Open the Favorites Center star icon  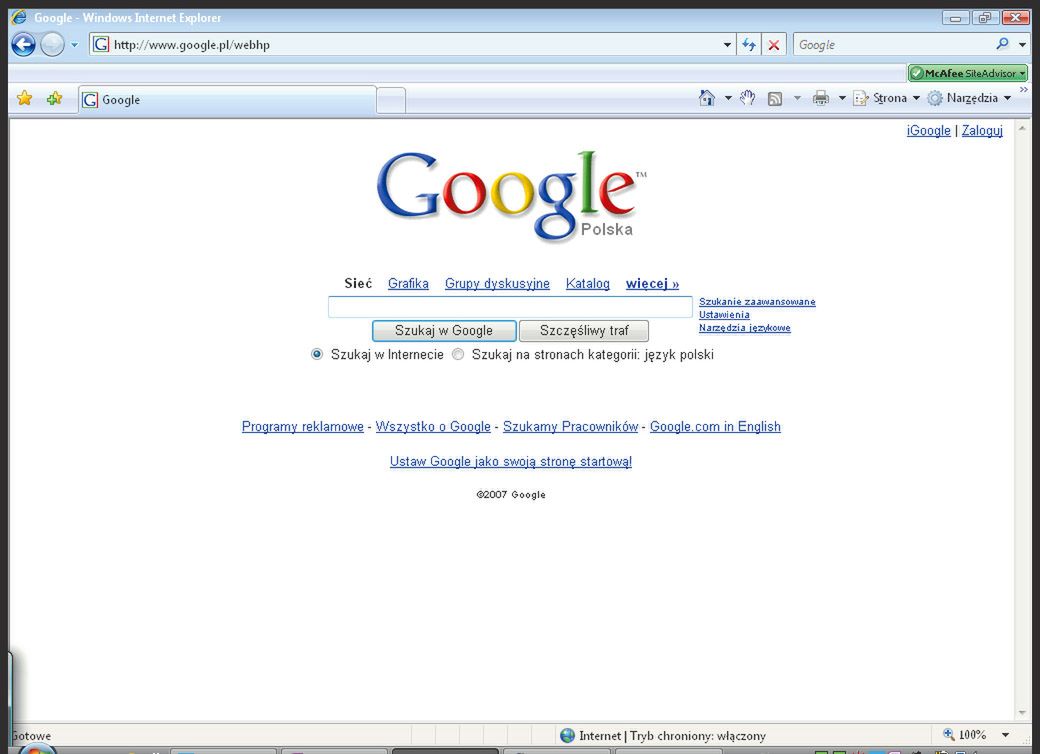[25, 99]
